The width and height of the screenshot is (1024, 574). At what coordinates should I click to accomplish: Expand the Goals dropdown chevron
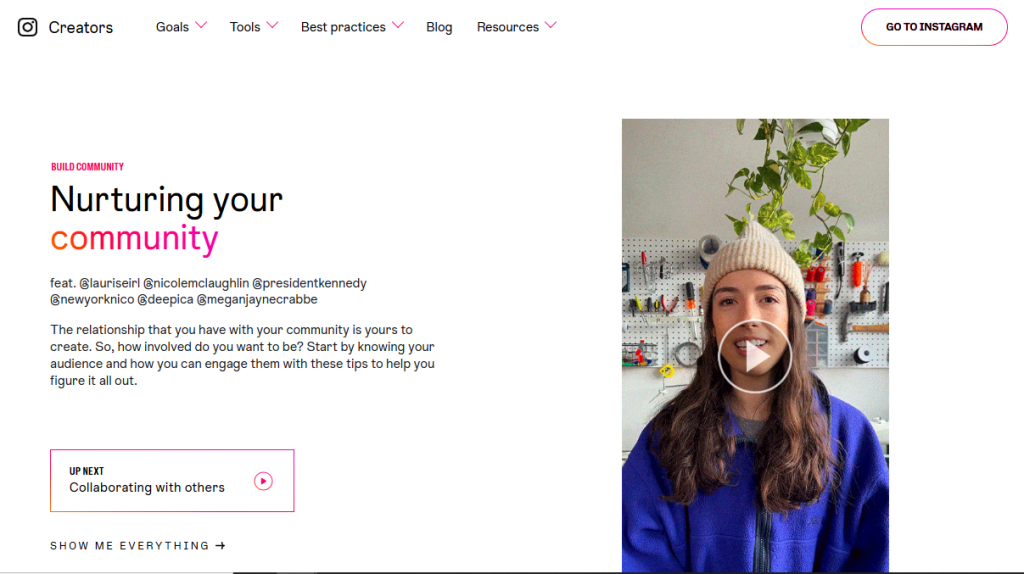click(201, 25)
